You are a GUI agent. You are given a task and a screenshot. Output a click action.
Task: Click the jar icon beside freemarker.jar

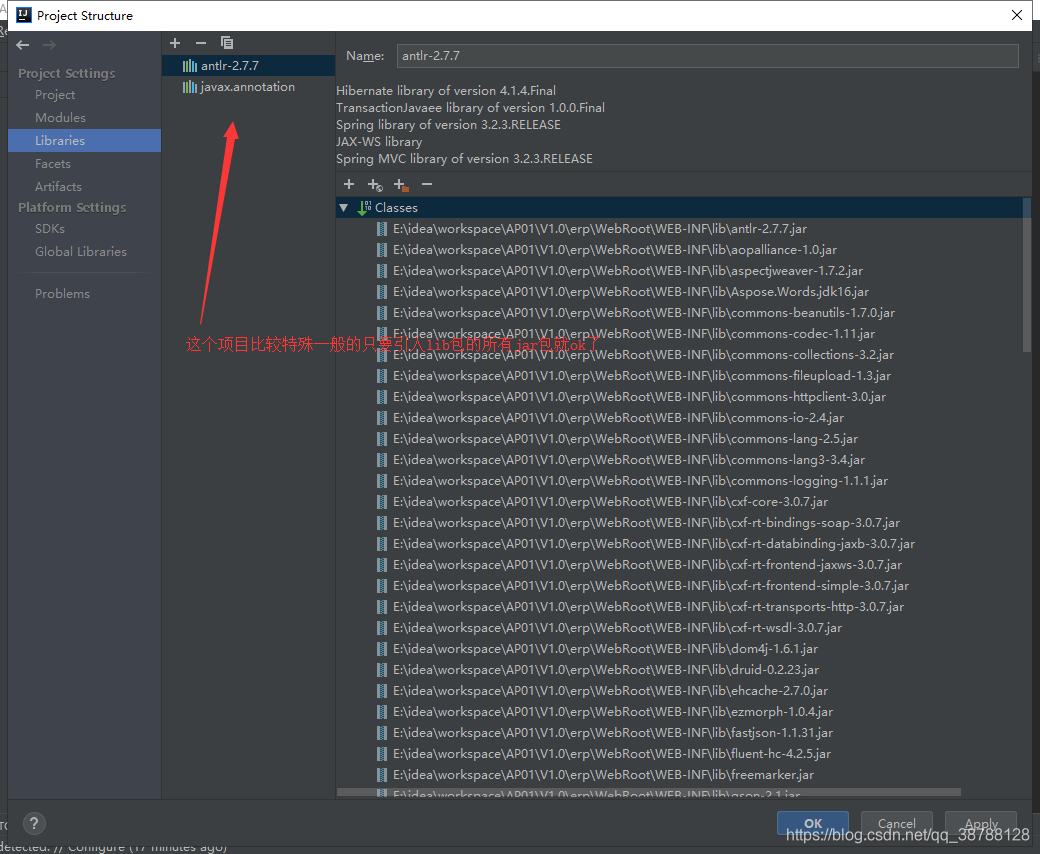point(382,775)
